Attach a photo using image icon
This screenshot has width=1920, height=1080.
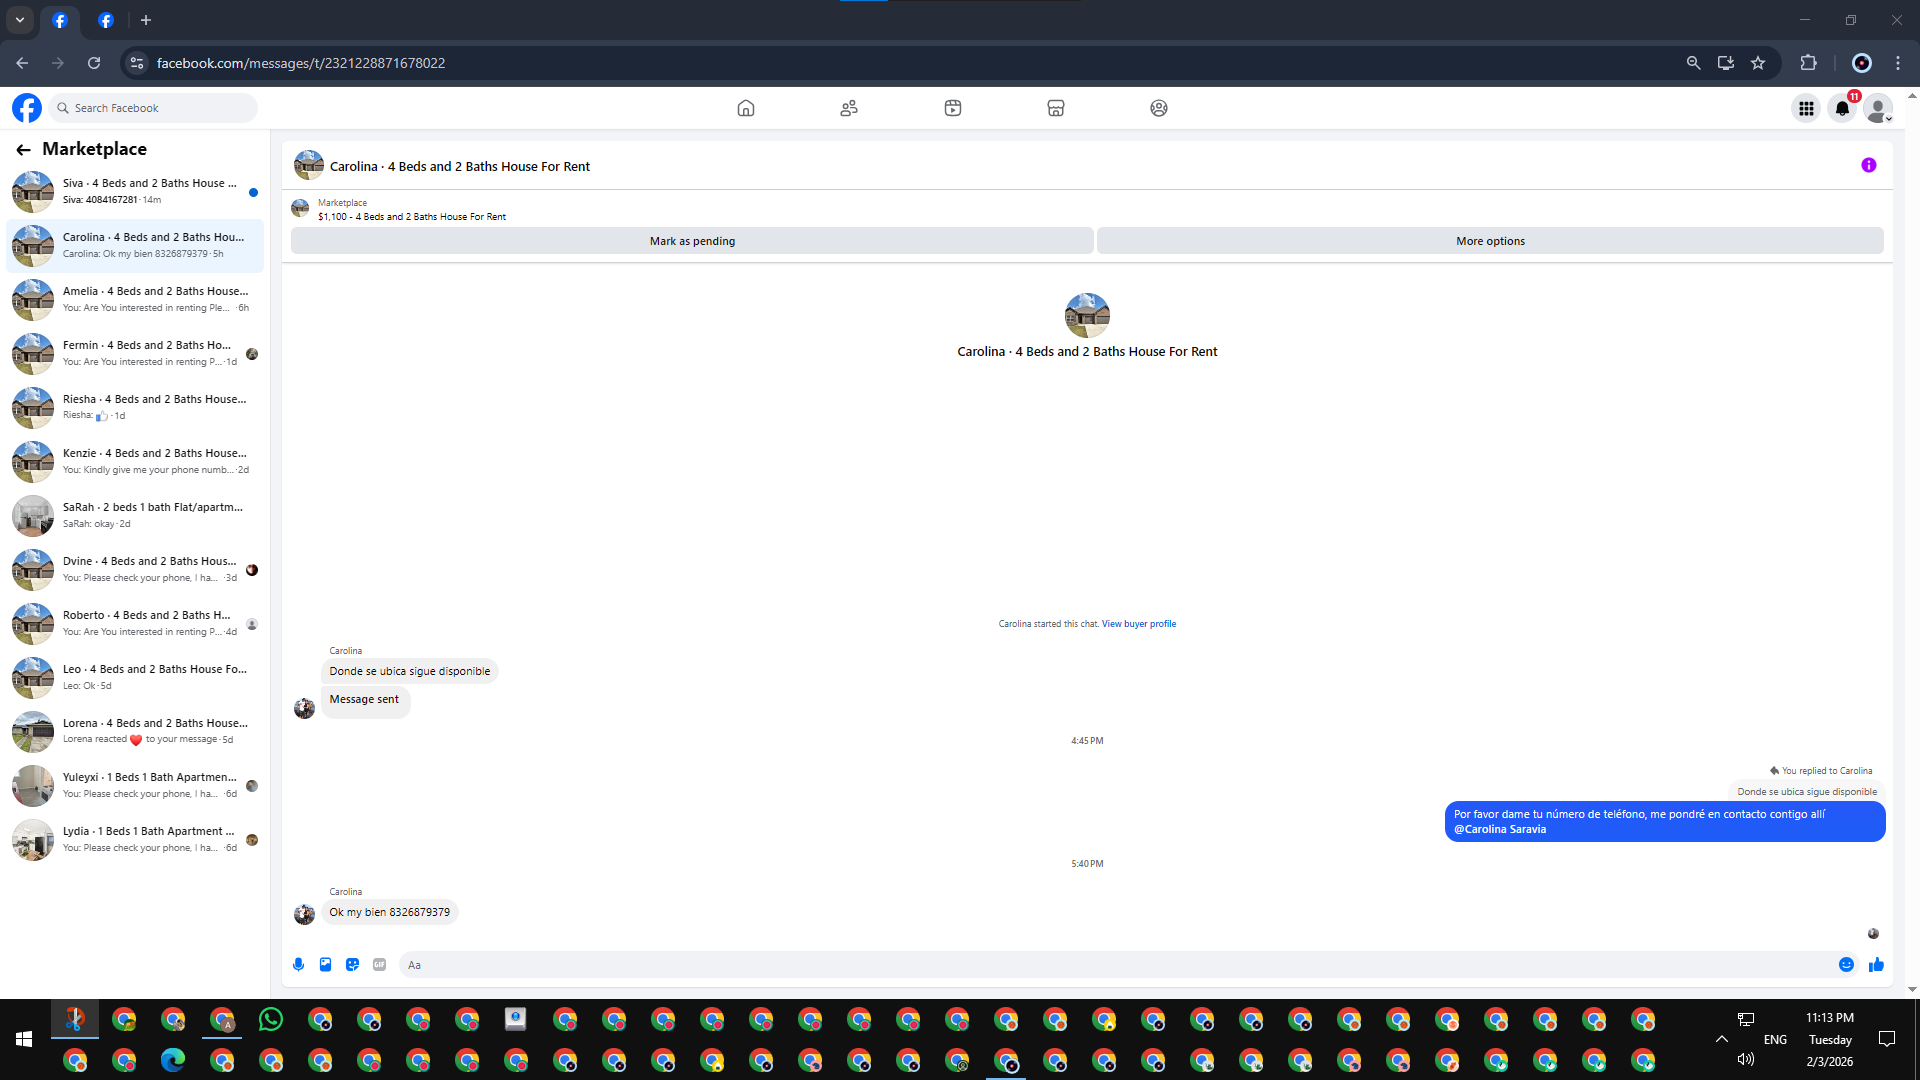click(325, 965)
